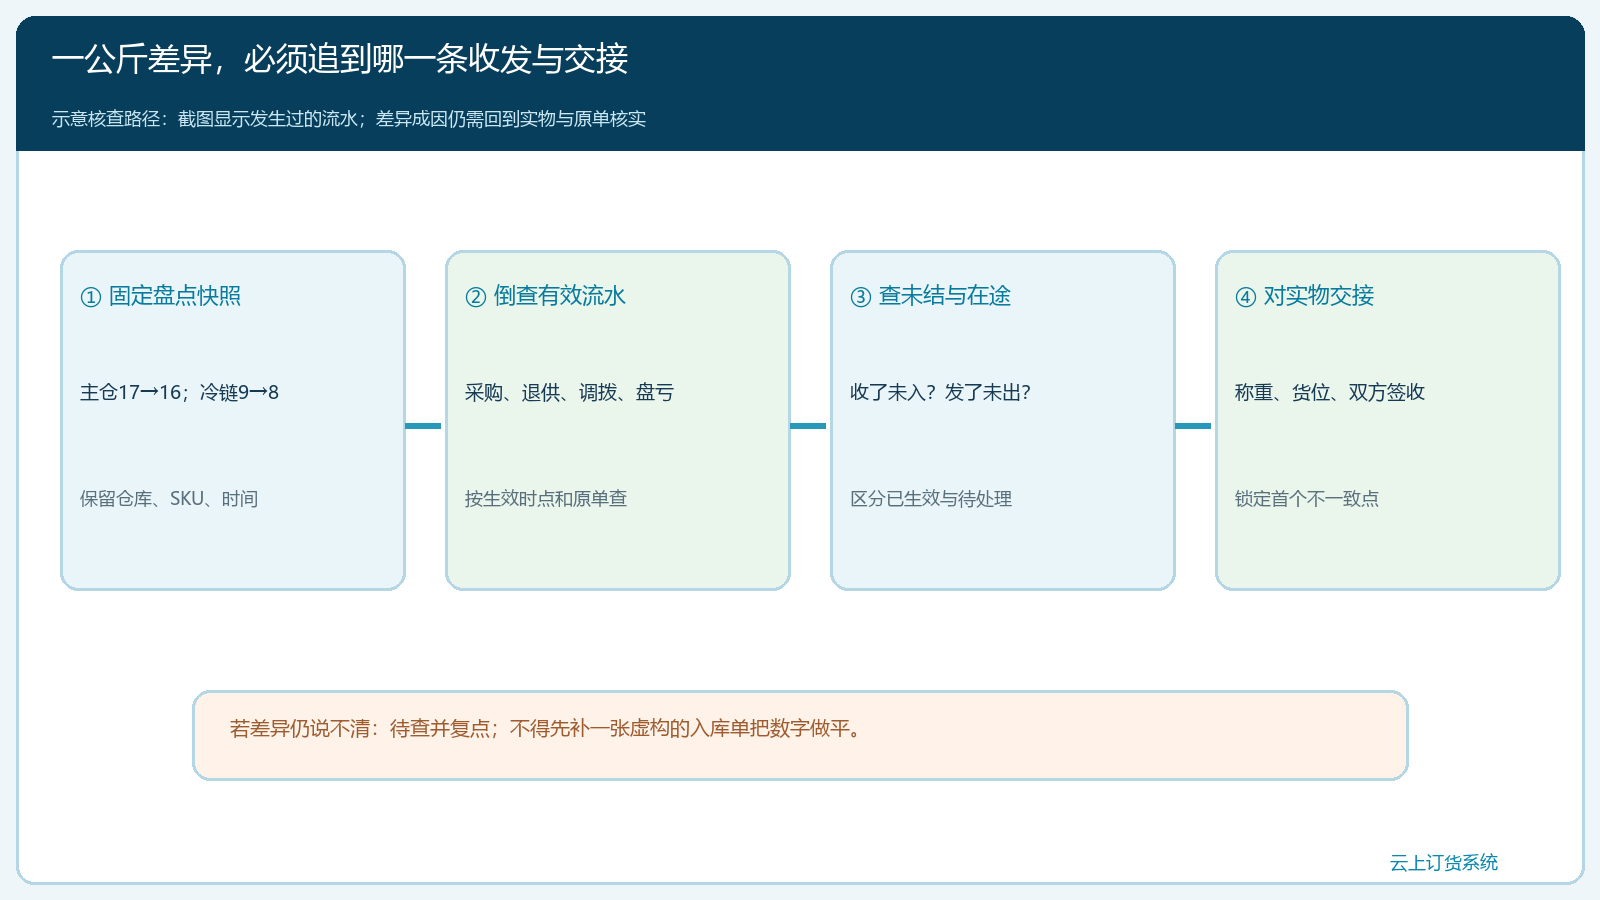Click the 云上订货系统 footer label
Screen dimensions: 1600x900
pos(1444,862)
